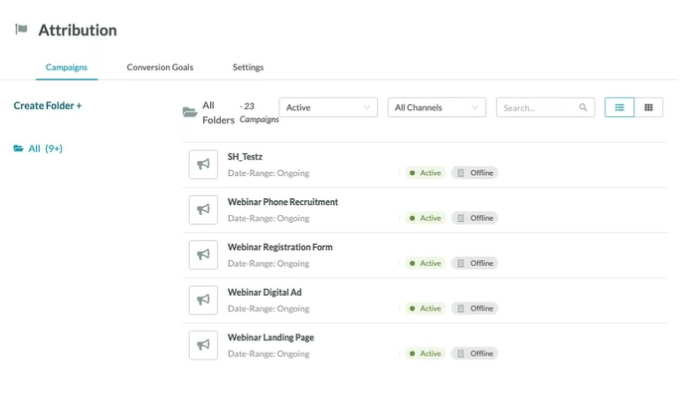Select the Campaigns tab
Image resolution: width=697 pixels, height=408 pixels.
coord(66,67)
